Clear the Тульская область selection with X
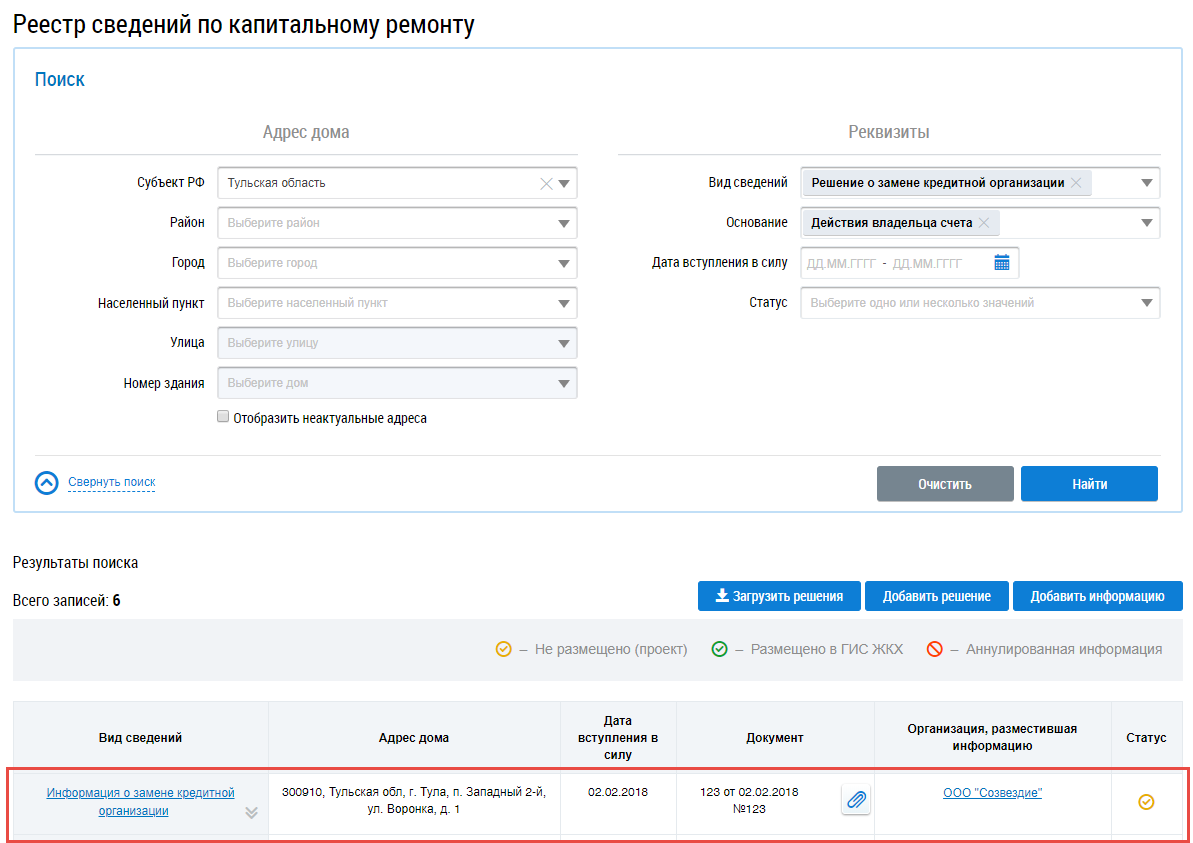The height and width of the screenshot is (843, 1193). click(546, 183)
